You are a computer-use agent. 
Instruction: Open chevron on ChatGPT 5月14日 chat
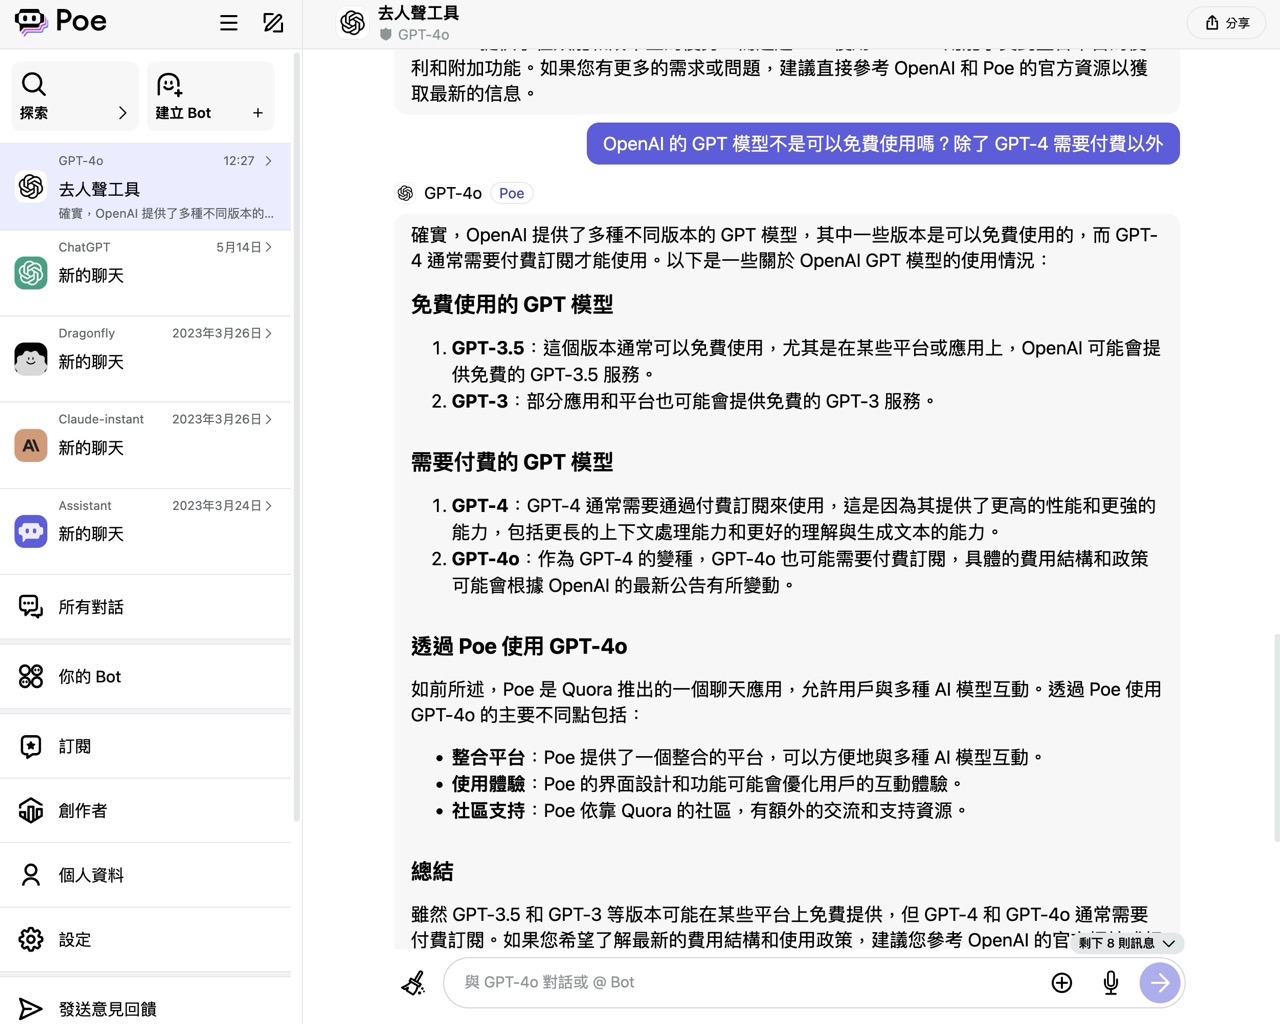coord(268,247)
